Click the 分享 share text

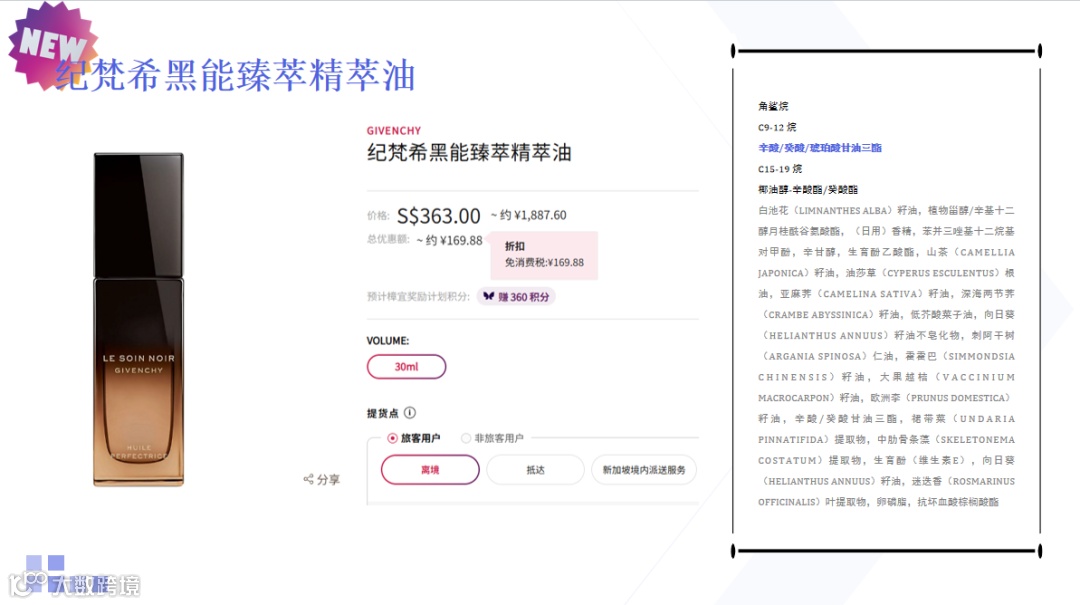(329, 480)
